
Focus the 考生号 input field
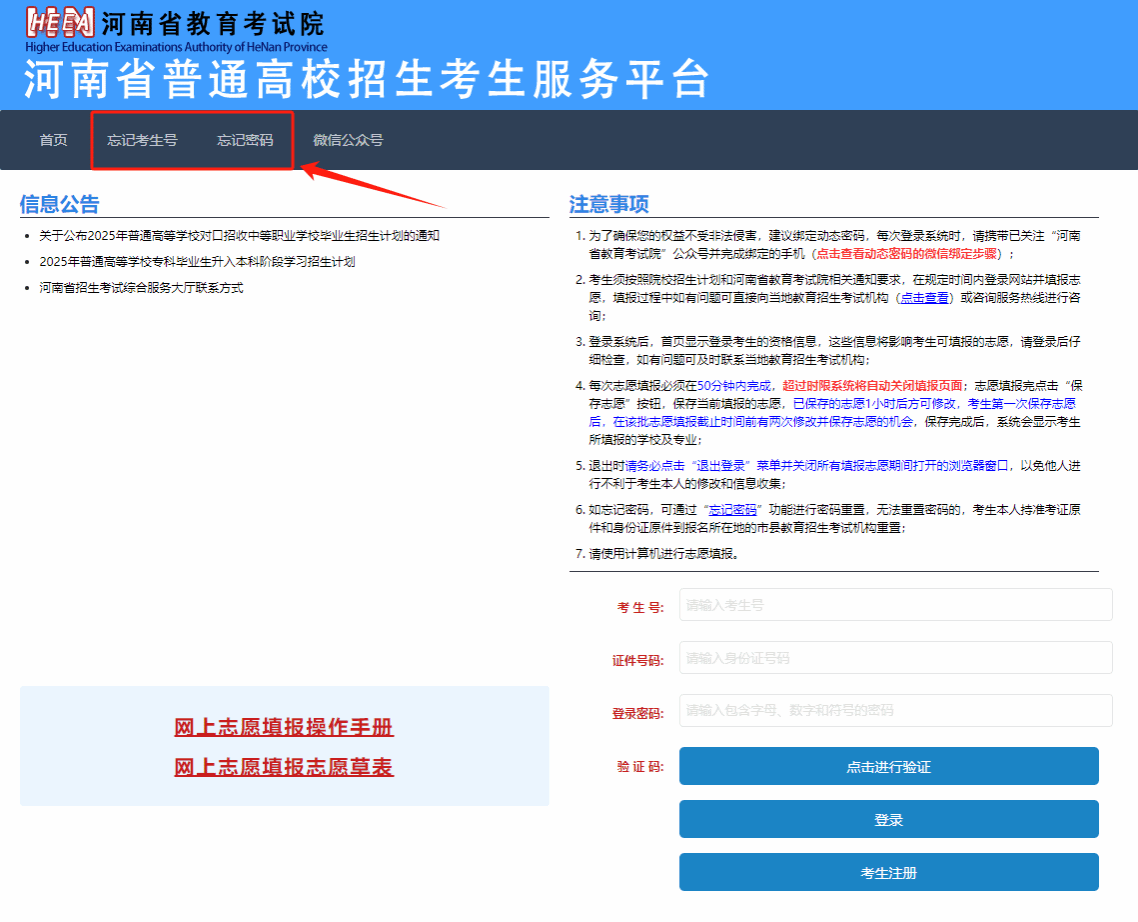click(x=895, y=605)
